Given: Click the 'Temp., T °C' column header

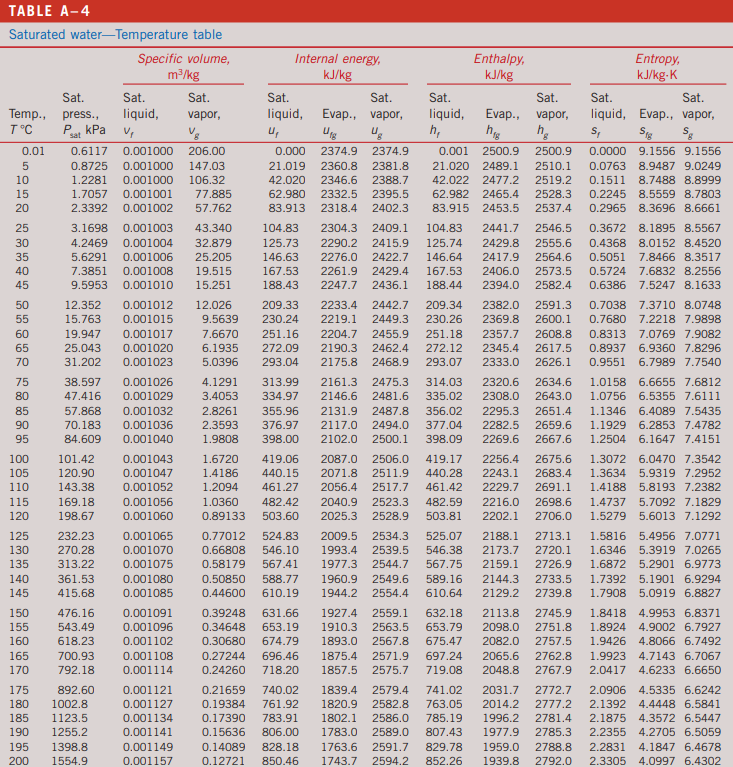Looking at the screenshot, I should tap(27, 122).
